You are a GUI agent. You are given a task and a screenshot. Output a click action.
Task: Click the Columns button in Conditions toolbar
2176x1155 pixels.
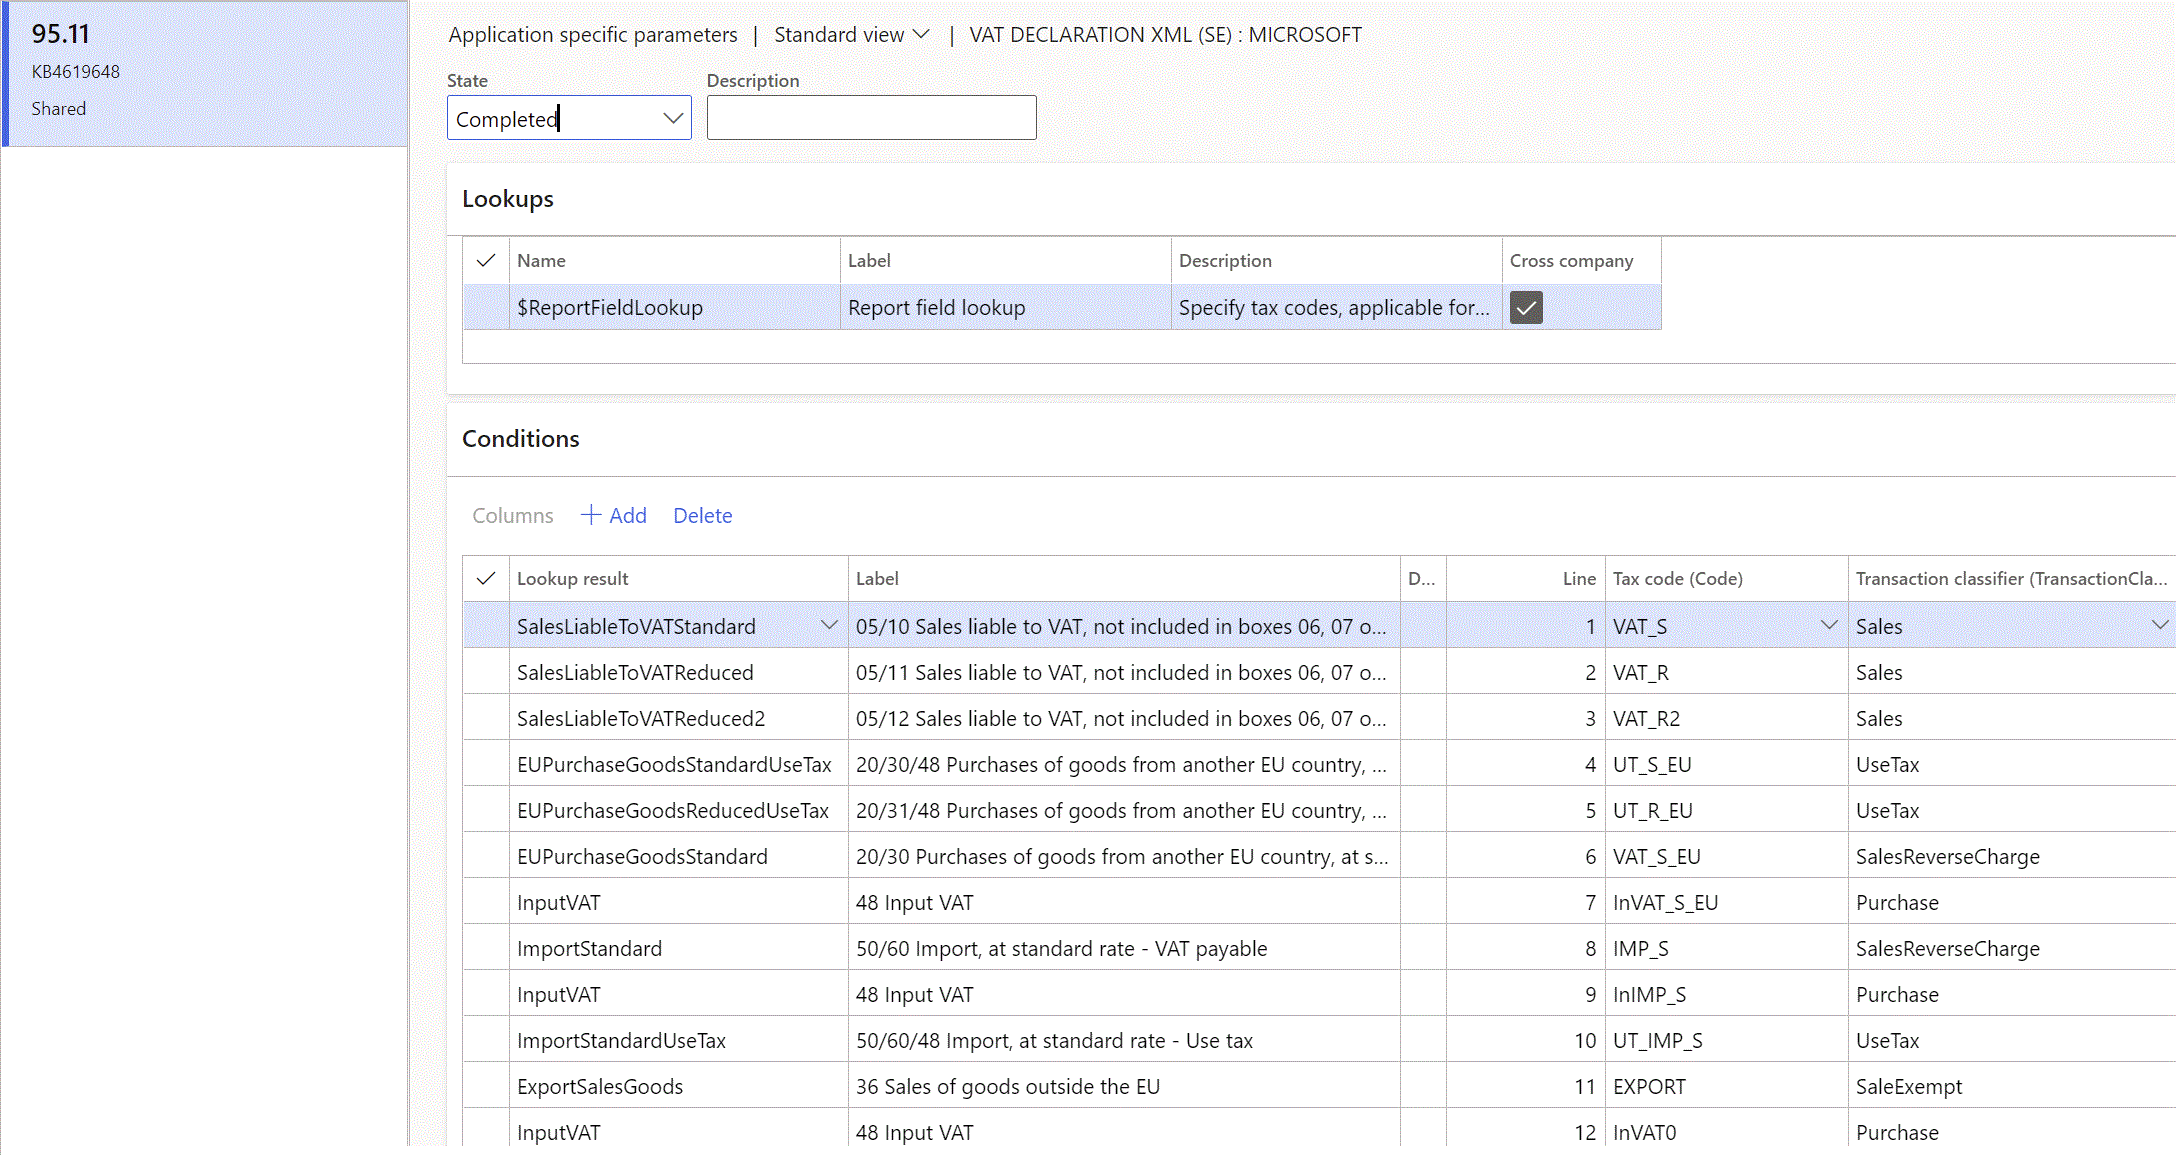coord(512,516)
